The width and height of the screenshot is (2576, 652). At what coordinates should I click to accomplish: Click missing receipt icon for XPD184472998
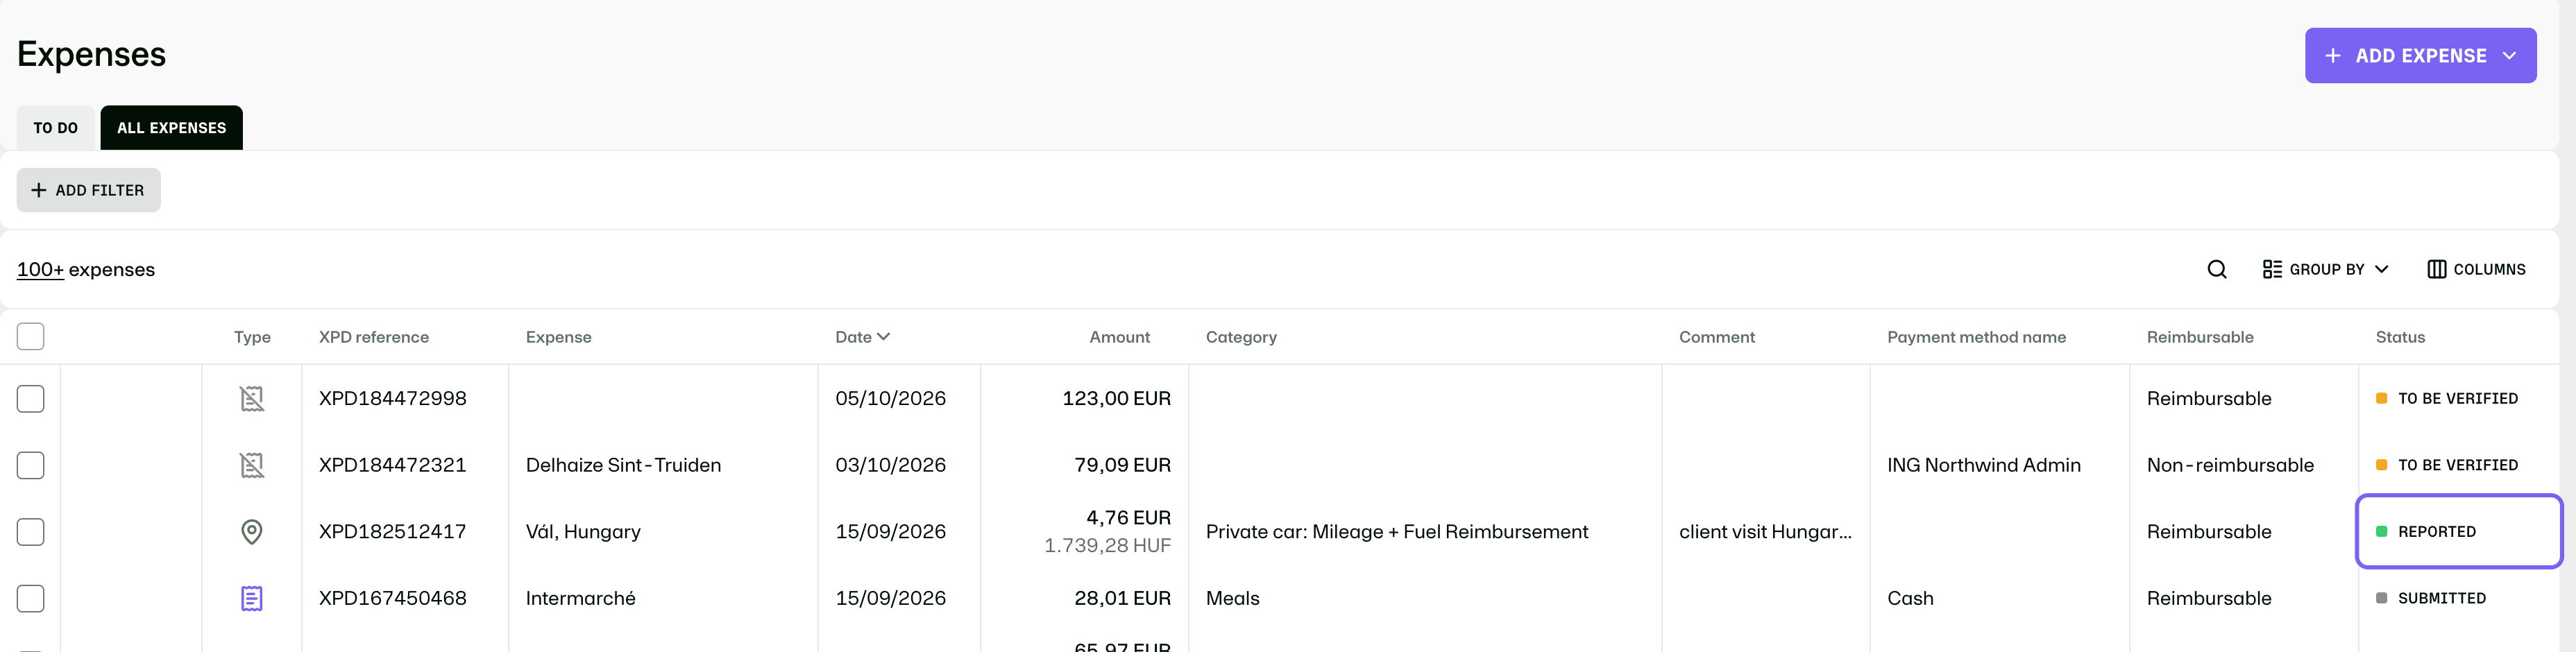(252, 398)
